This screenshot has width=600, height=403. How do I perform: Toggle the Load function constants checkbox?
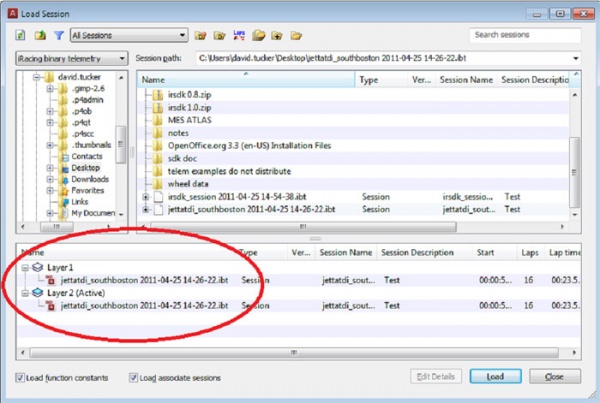[x=21, y=377]
